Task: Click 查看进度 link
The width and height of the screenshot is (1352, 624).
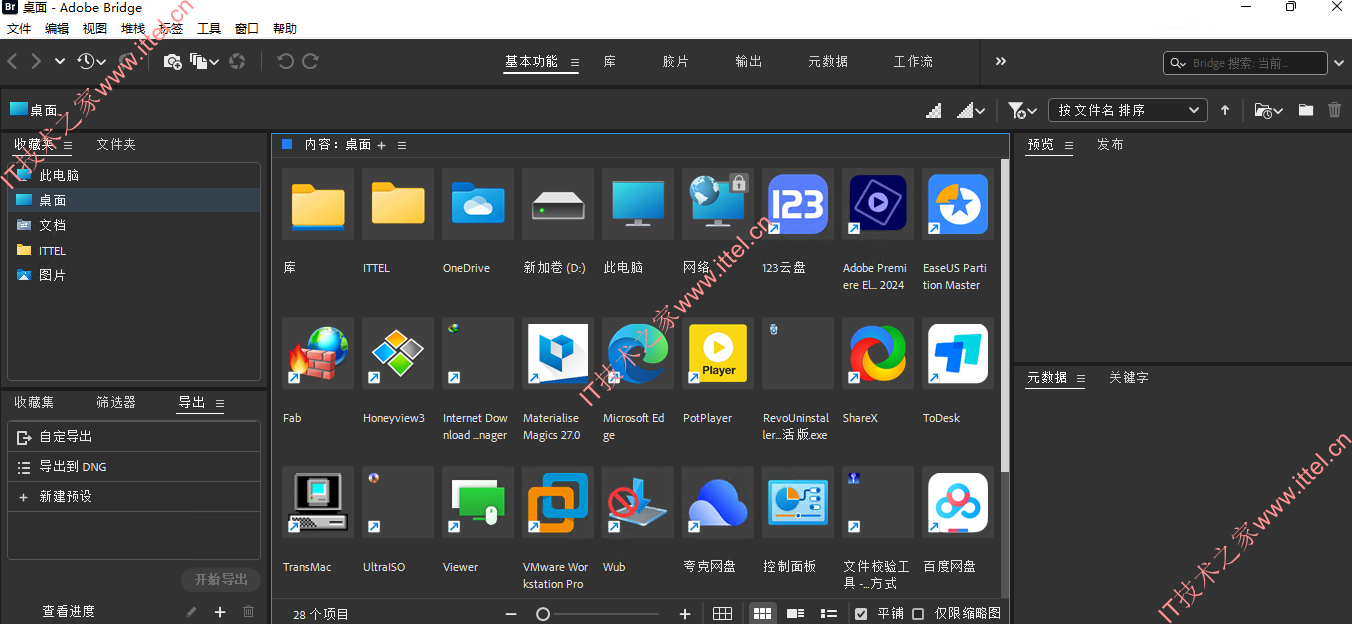Action: pyautogui.click(x=69, y=612)
